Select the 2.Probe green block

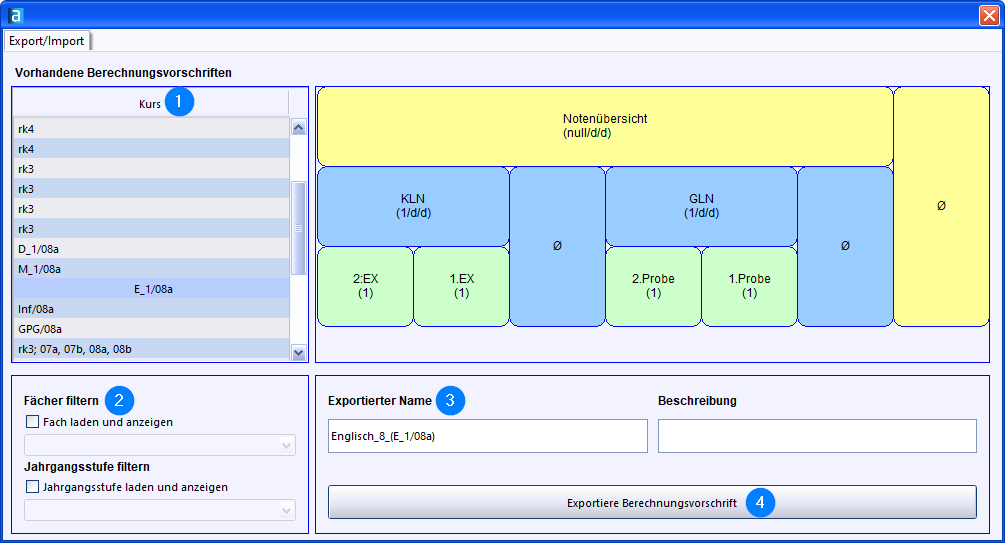[653, 287]
